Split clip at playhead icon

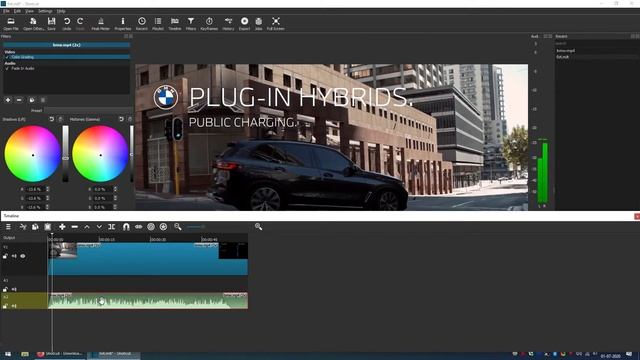point(111,227)
